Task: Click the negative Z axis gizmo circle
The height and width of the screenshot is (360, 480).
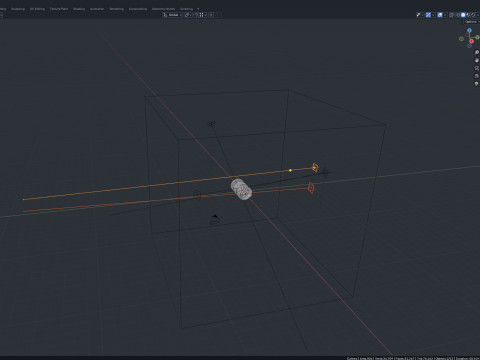Action: (469, 46)
